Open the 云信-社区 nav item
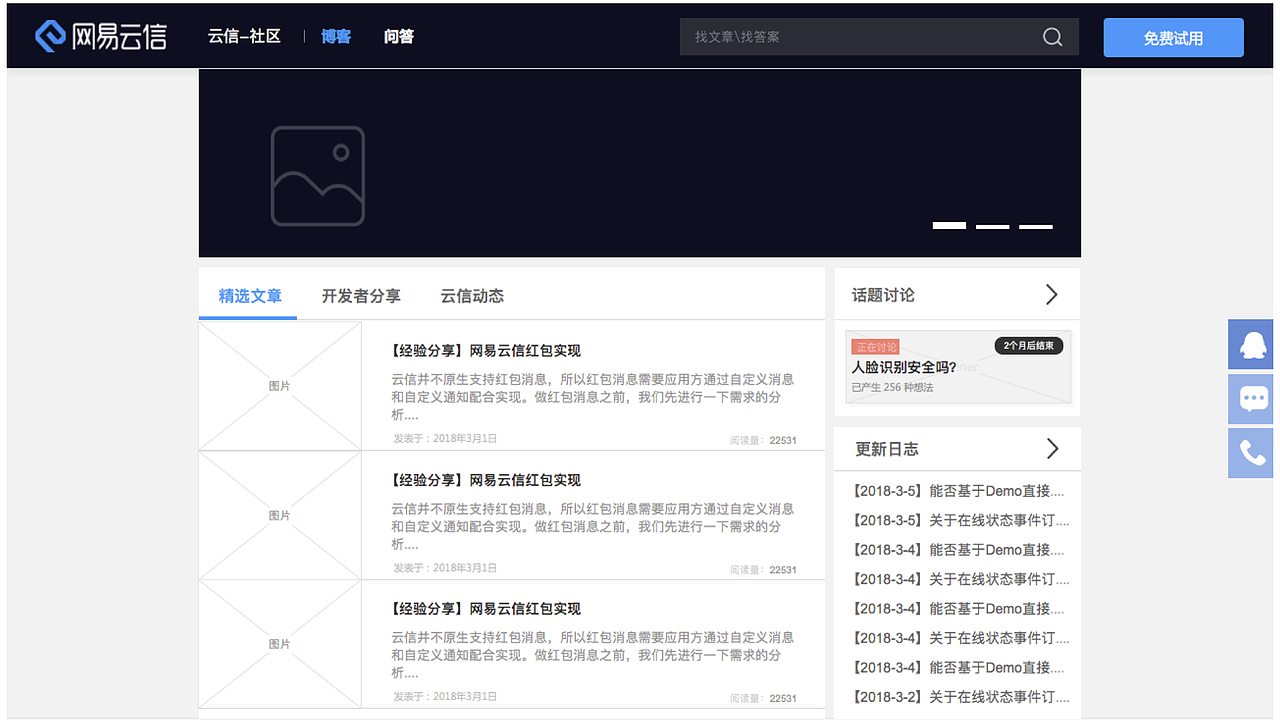This screenshot has height=720, width=1280. point(244,36)
